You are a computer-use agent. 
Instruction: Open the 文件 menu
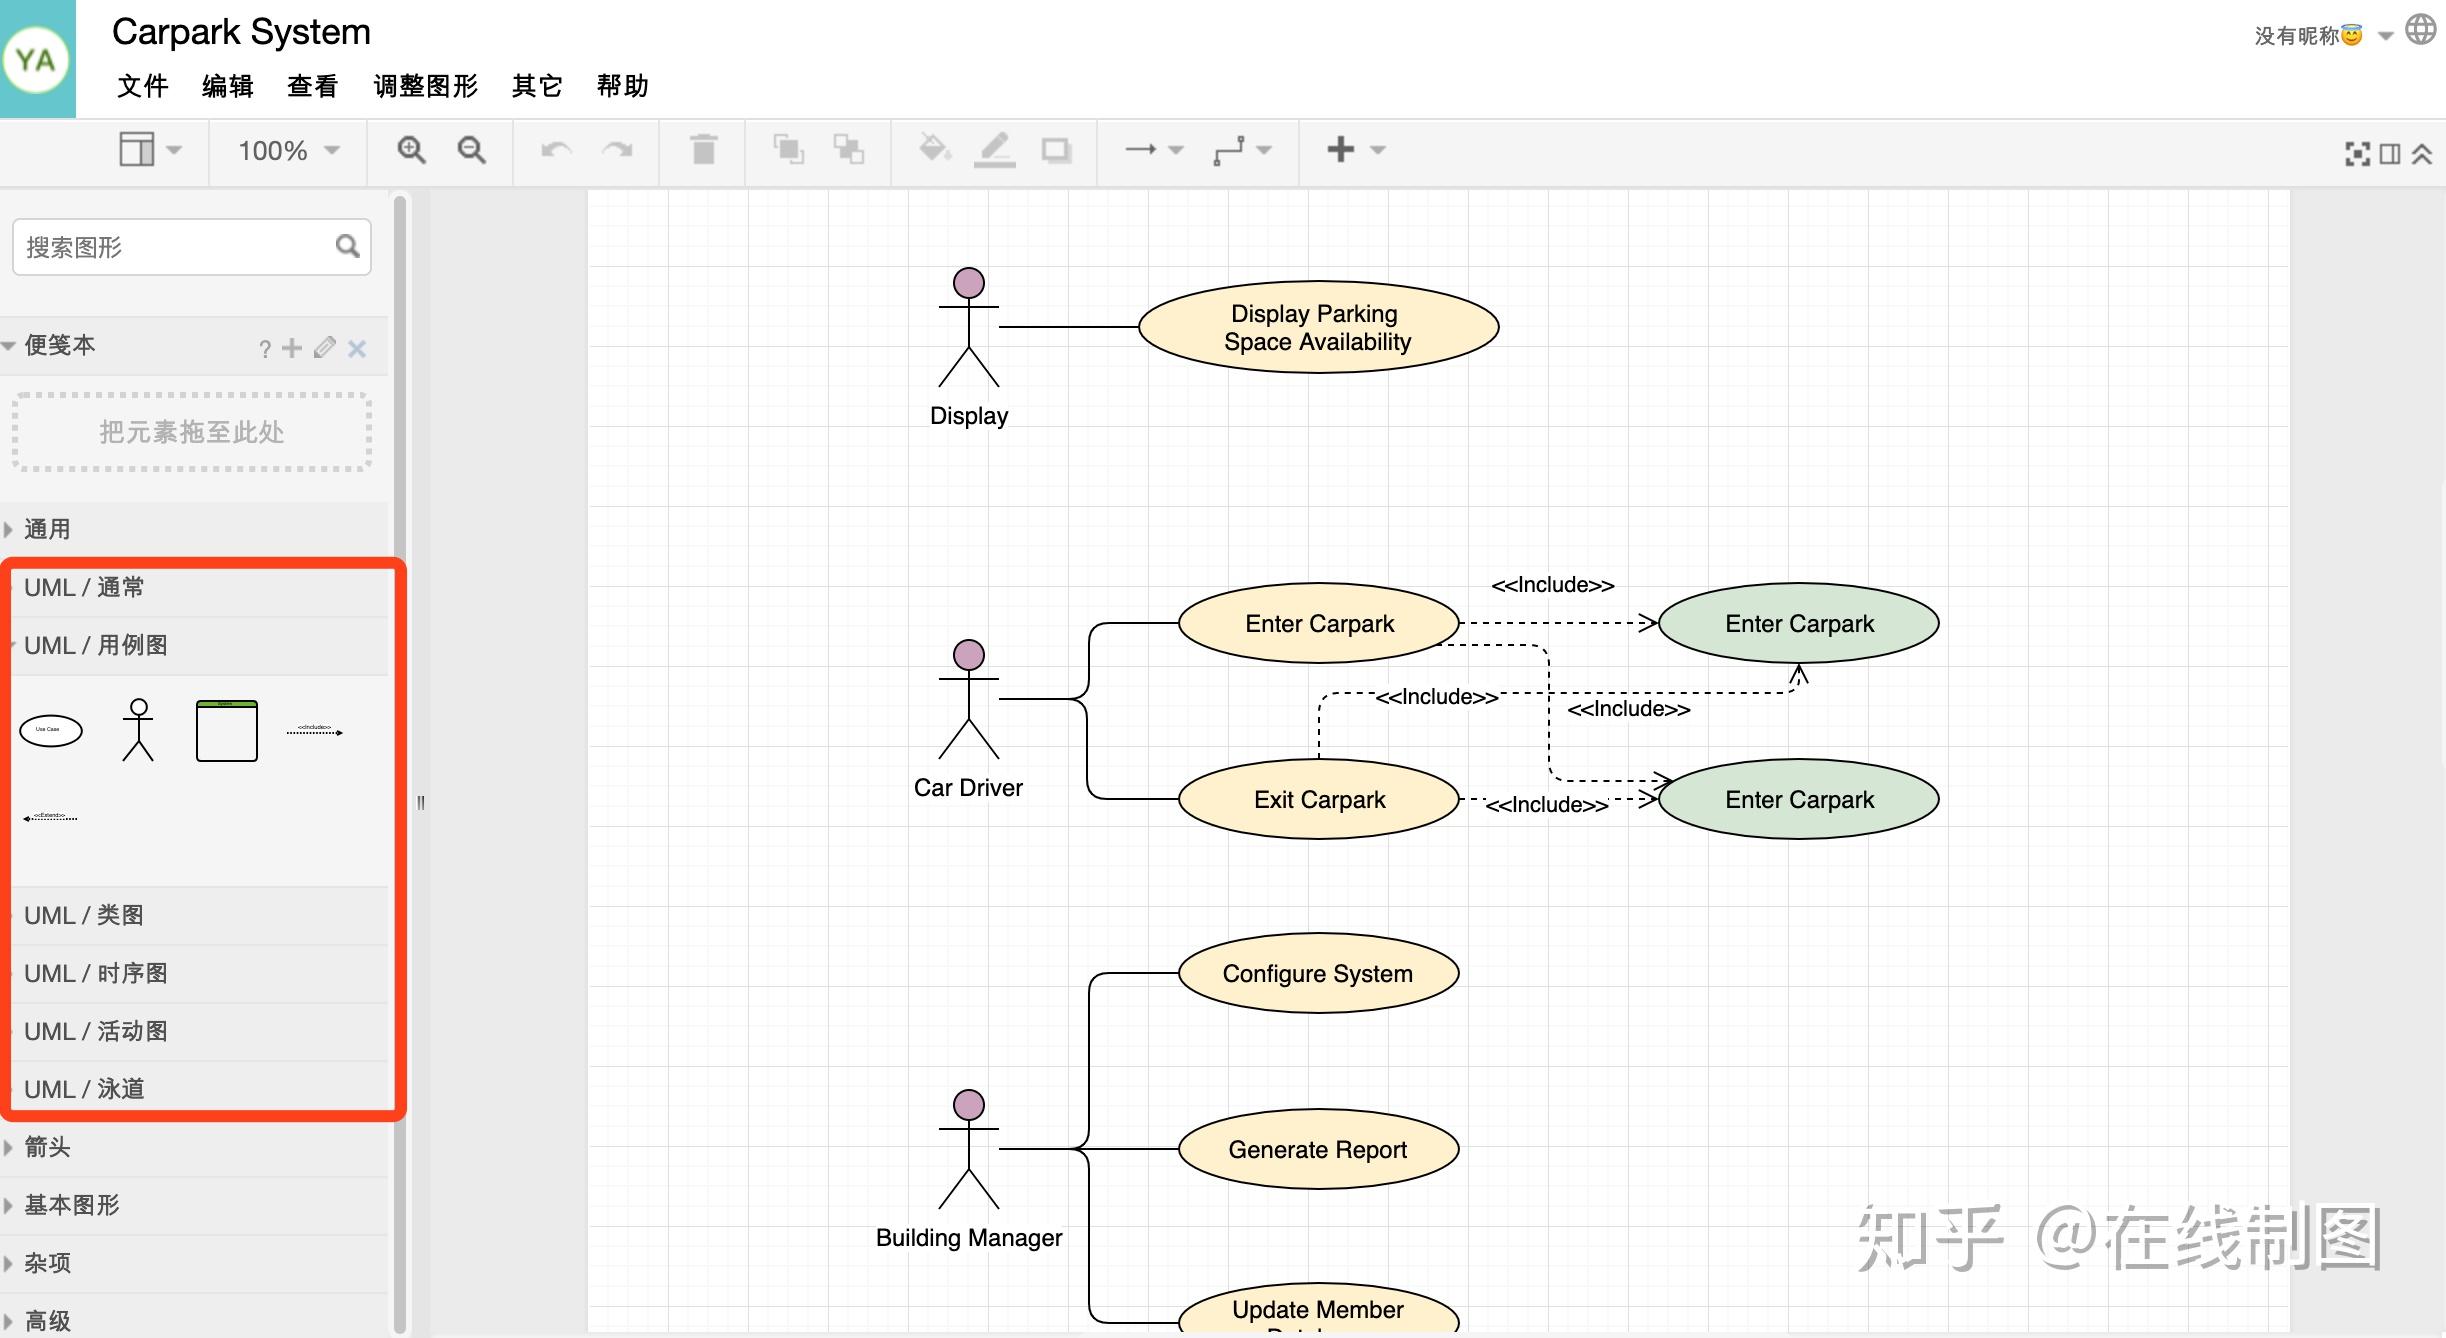(142, 86)
